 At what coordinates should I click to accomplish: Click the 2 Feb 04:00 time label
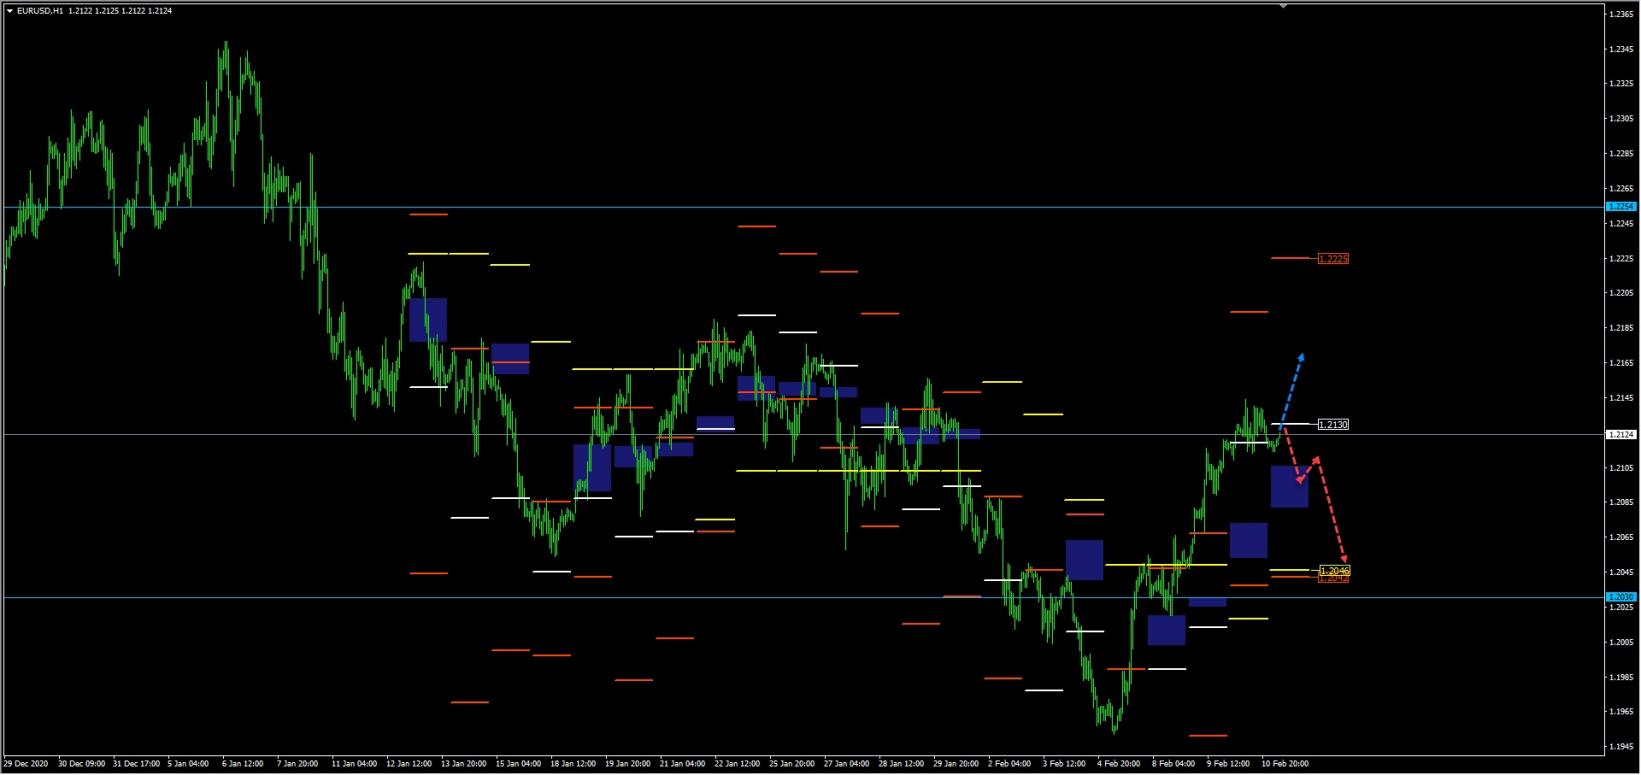coord(1009,764)
